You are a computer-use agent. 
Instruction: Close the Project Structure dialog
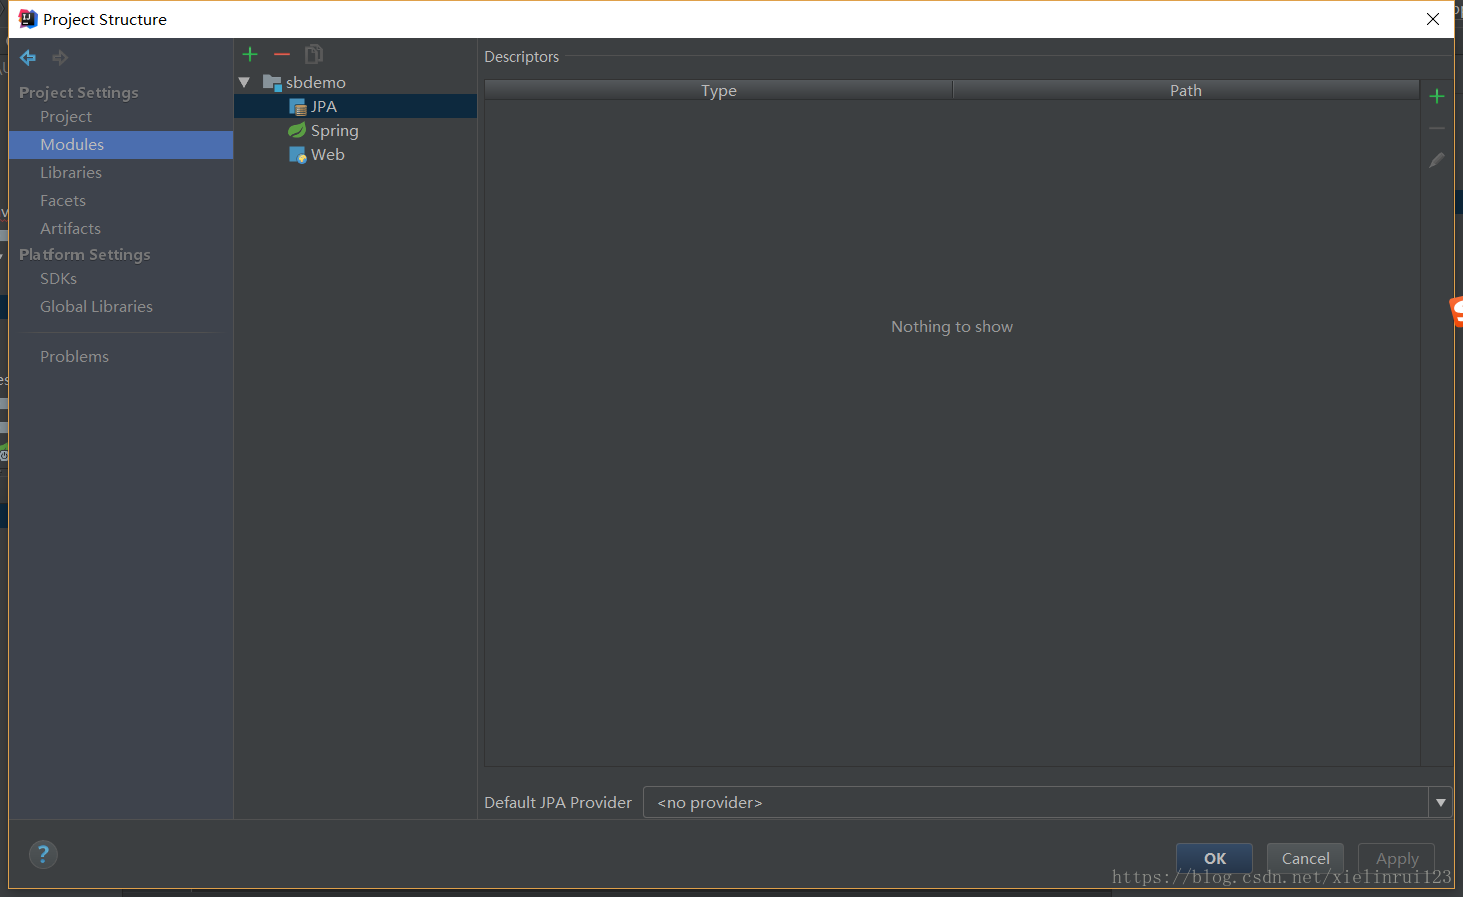(x=1433, y=19)
